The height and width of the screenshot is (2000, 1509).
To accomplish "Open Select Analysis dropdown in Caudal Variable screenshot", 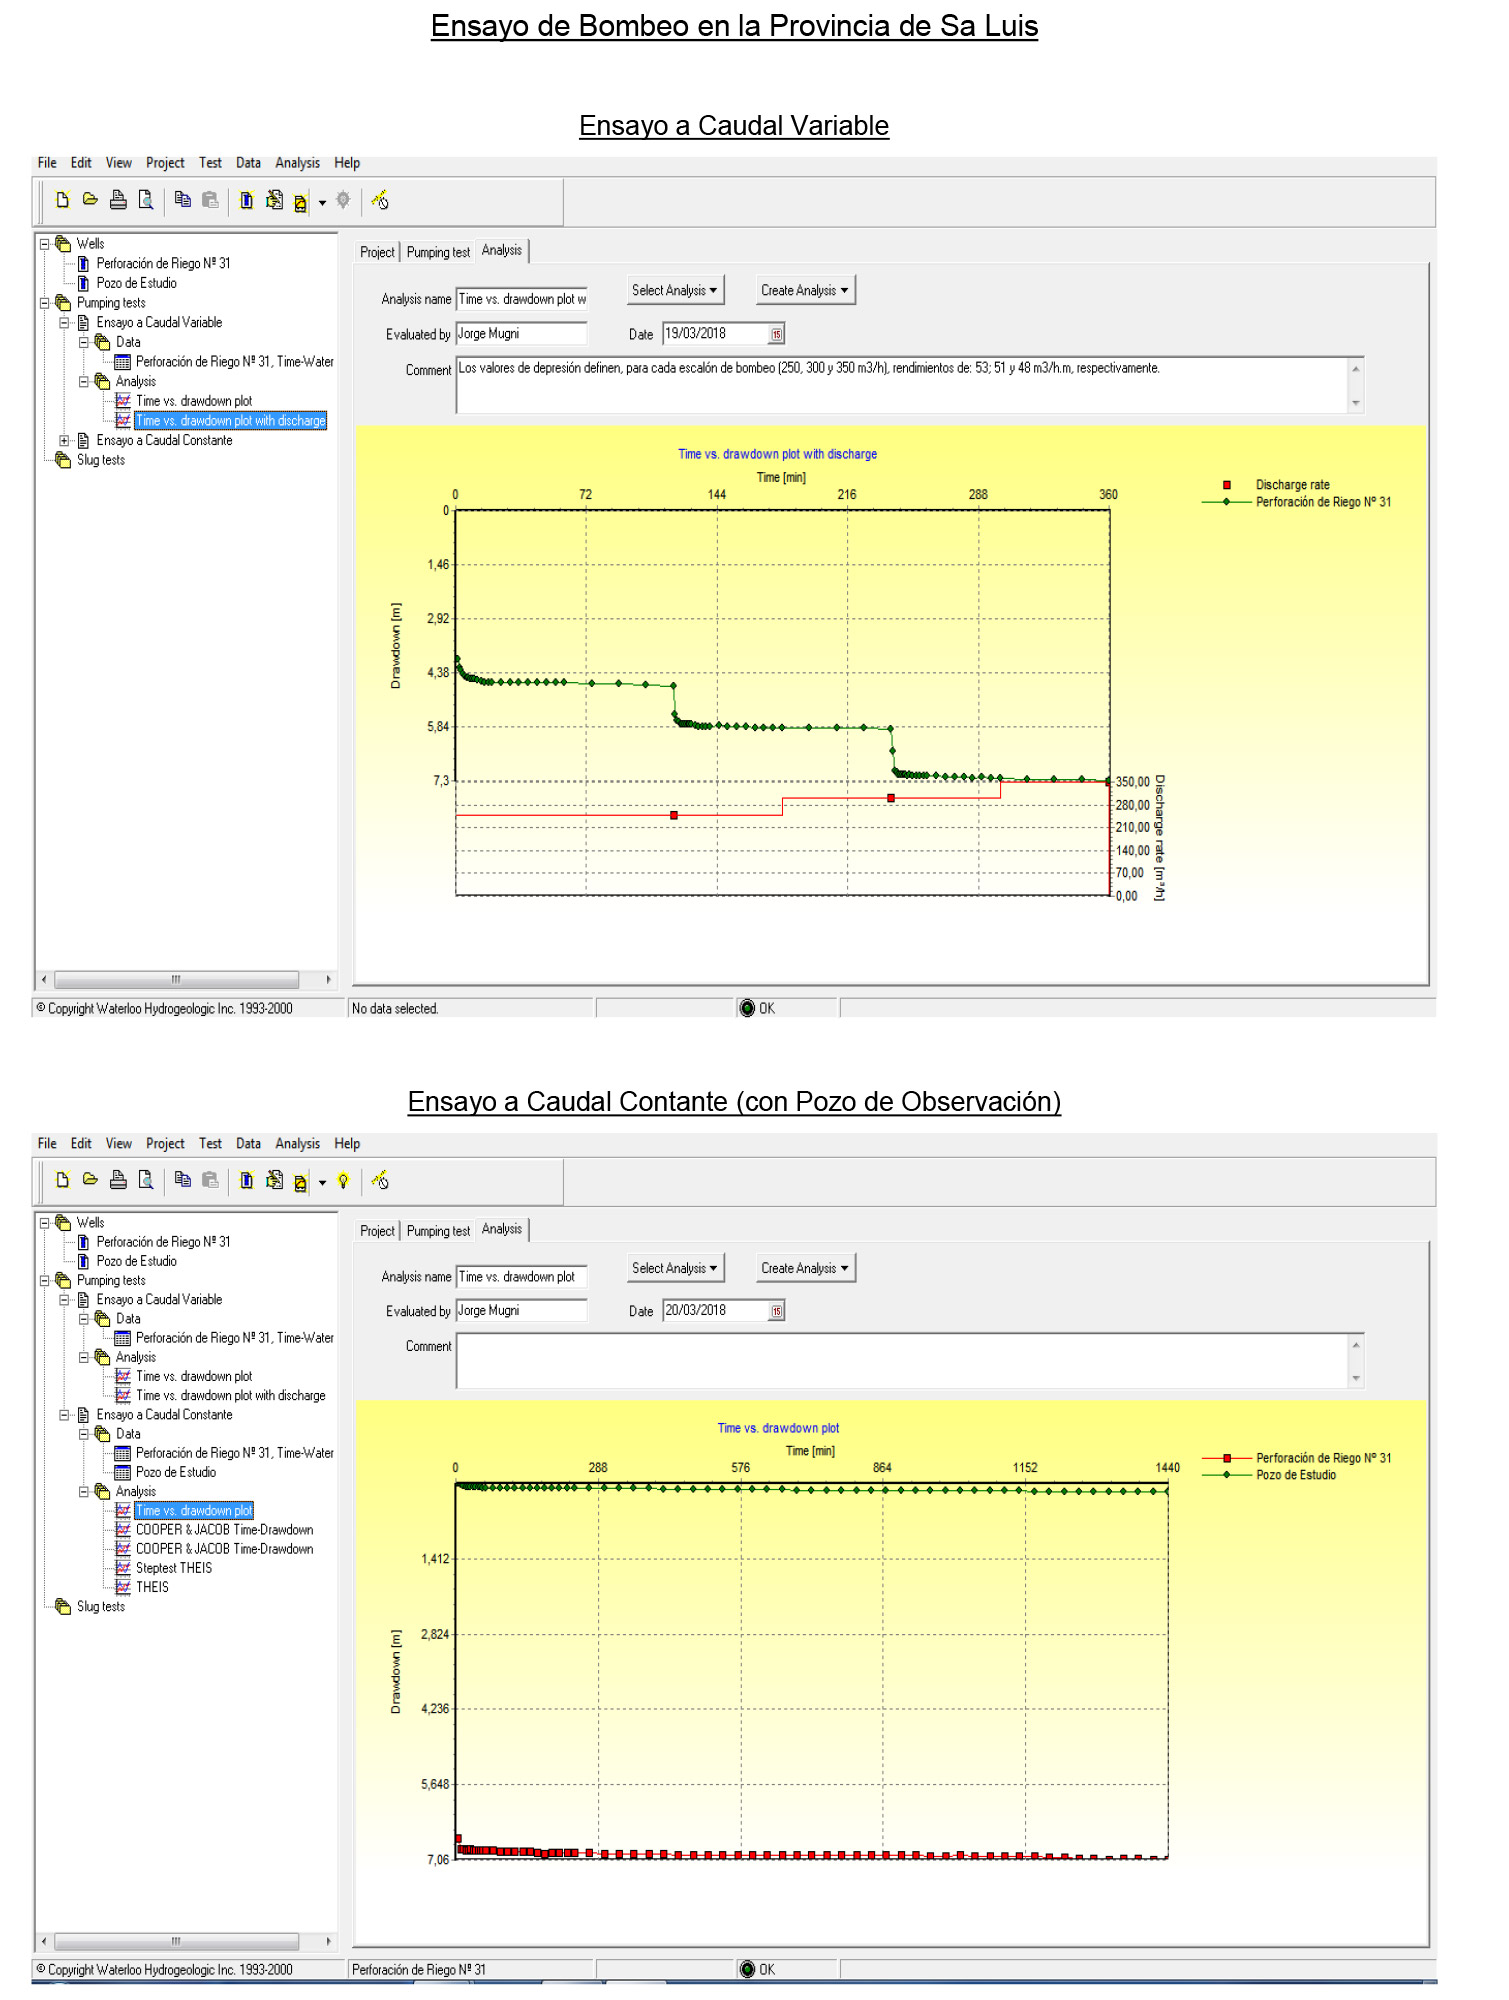I will [x=675, y=290].
